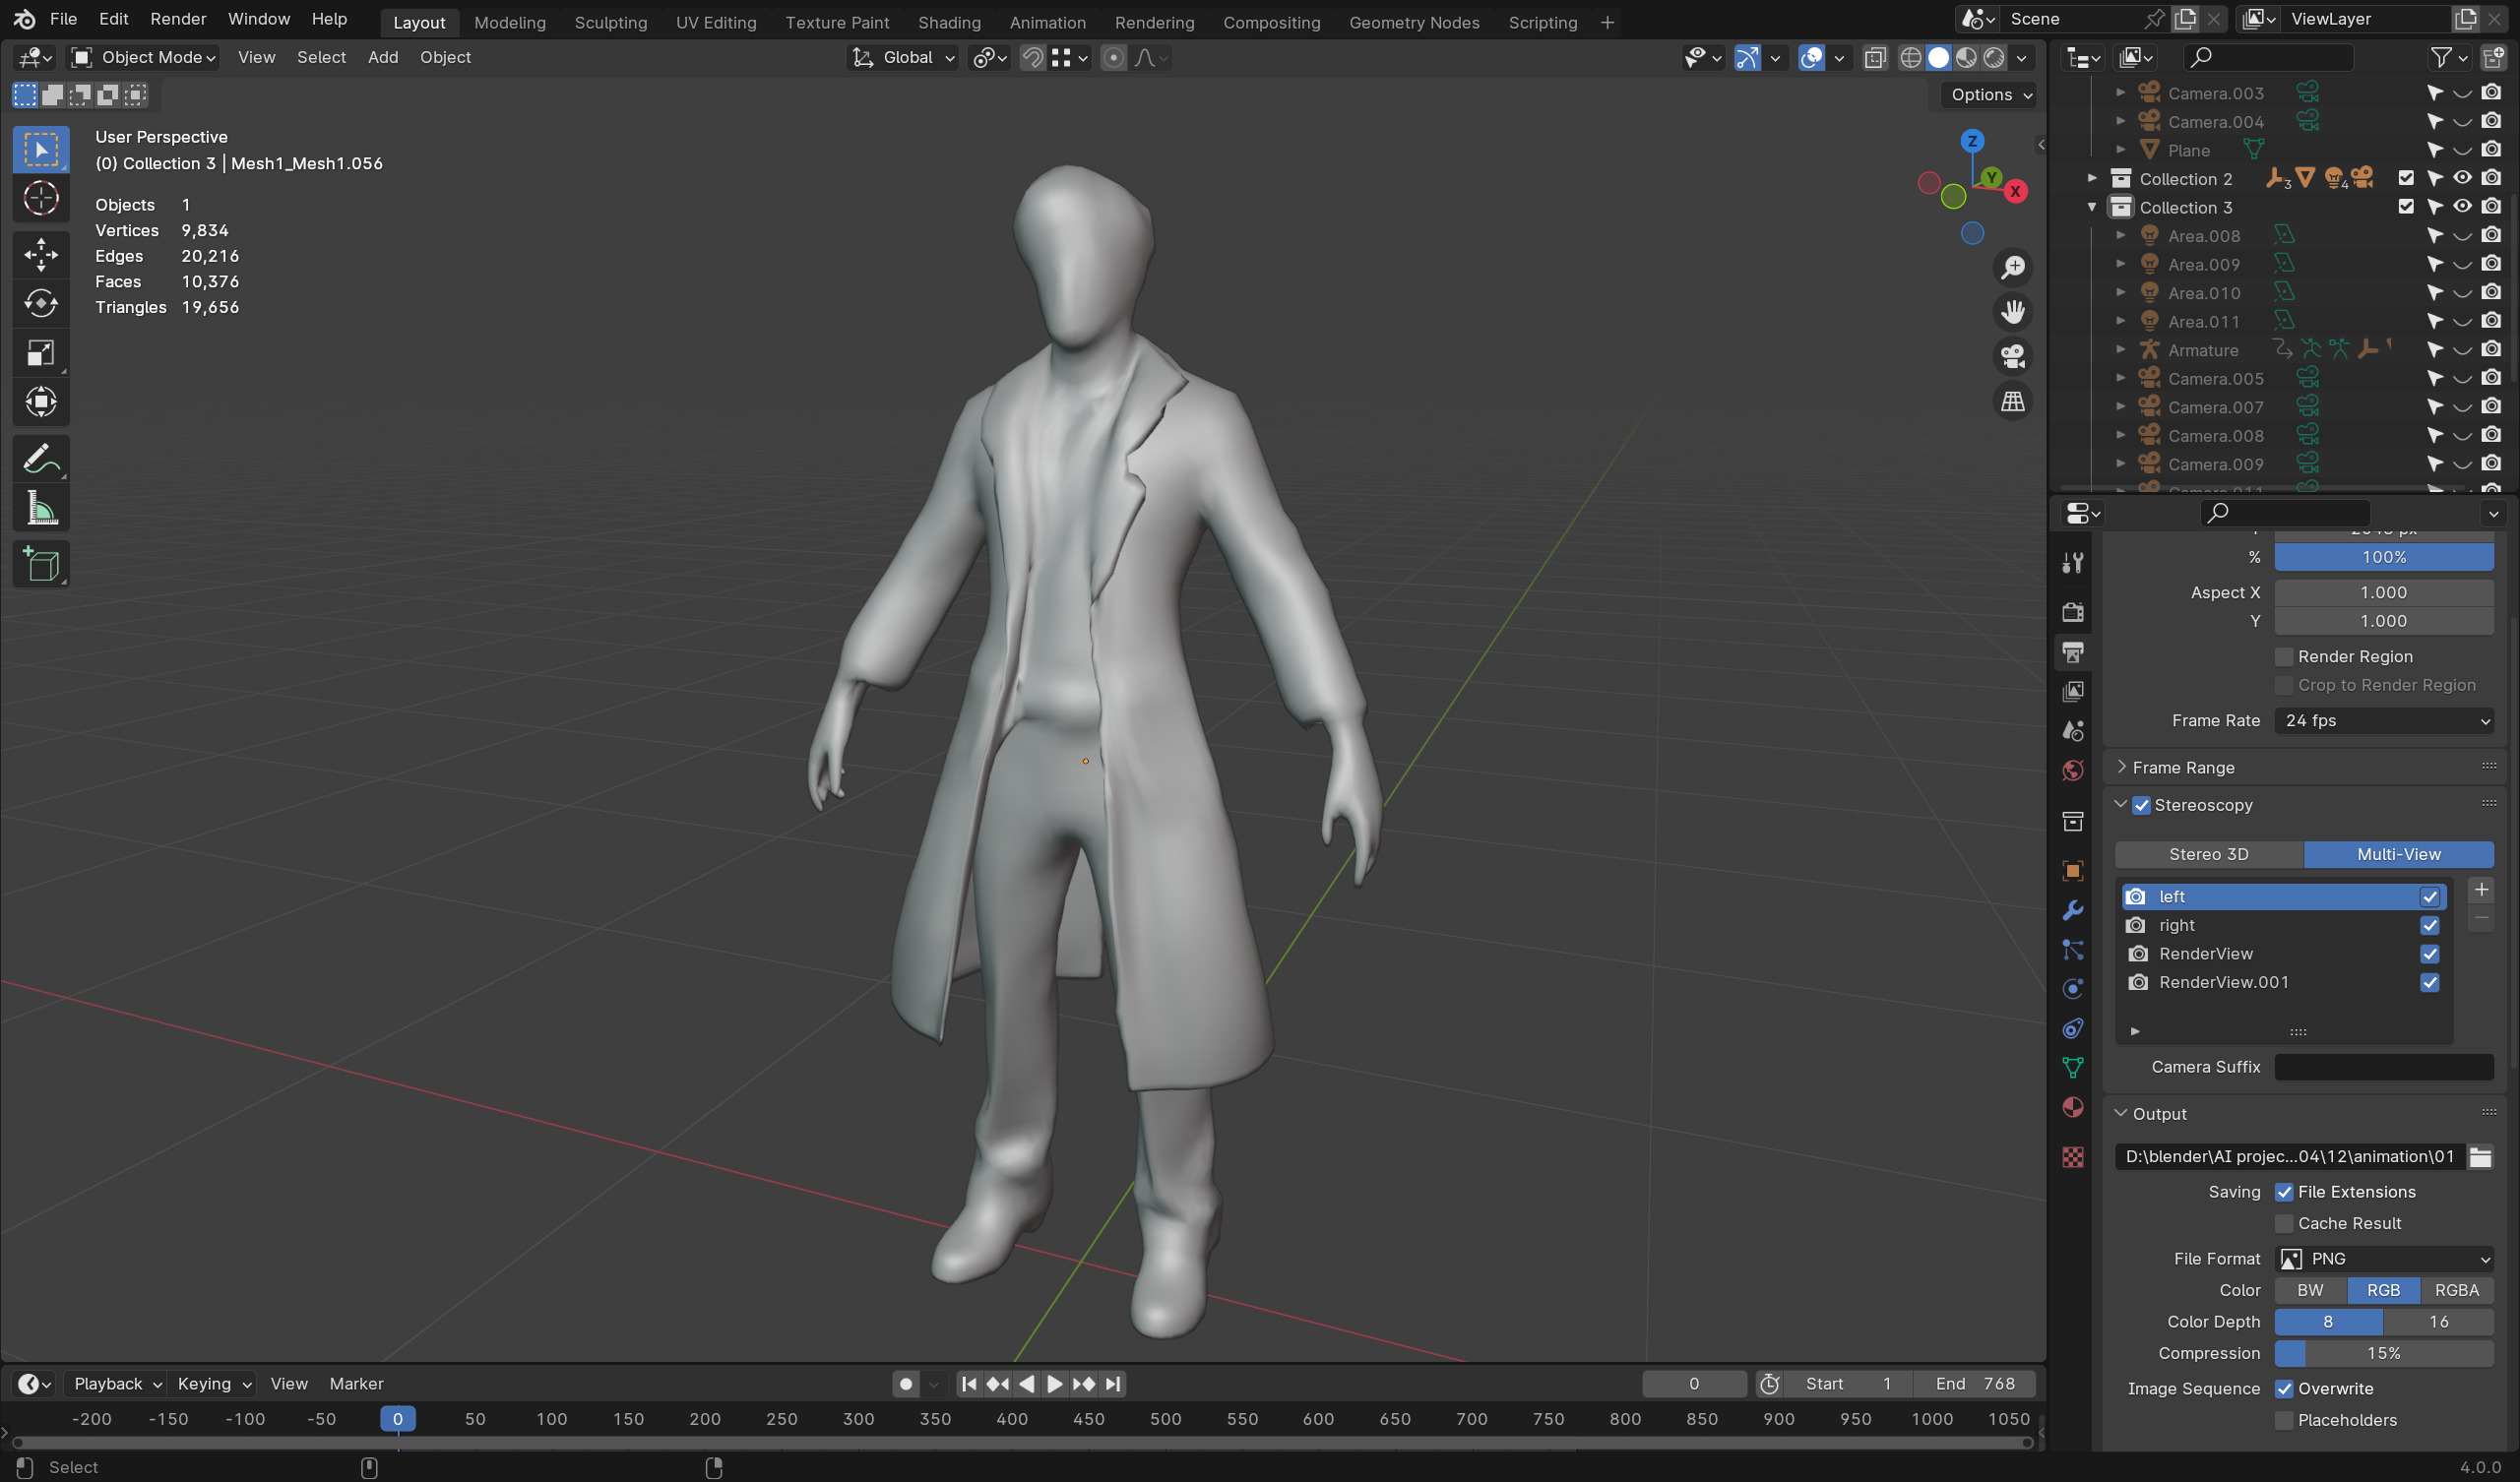The width and height of the screenshot is (2520, 1482).
Task: Select the Measure tool
Action: point(41,509)
